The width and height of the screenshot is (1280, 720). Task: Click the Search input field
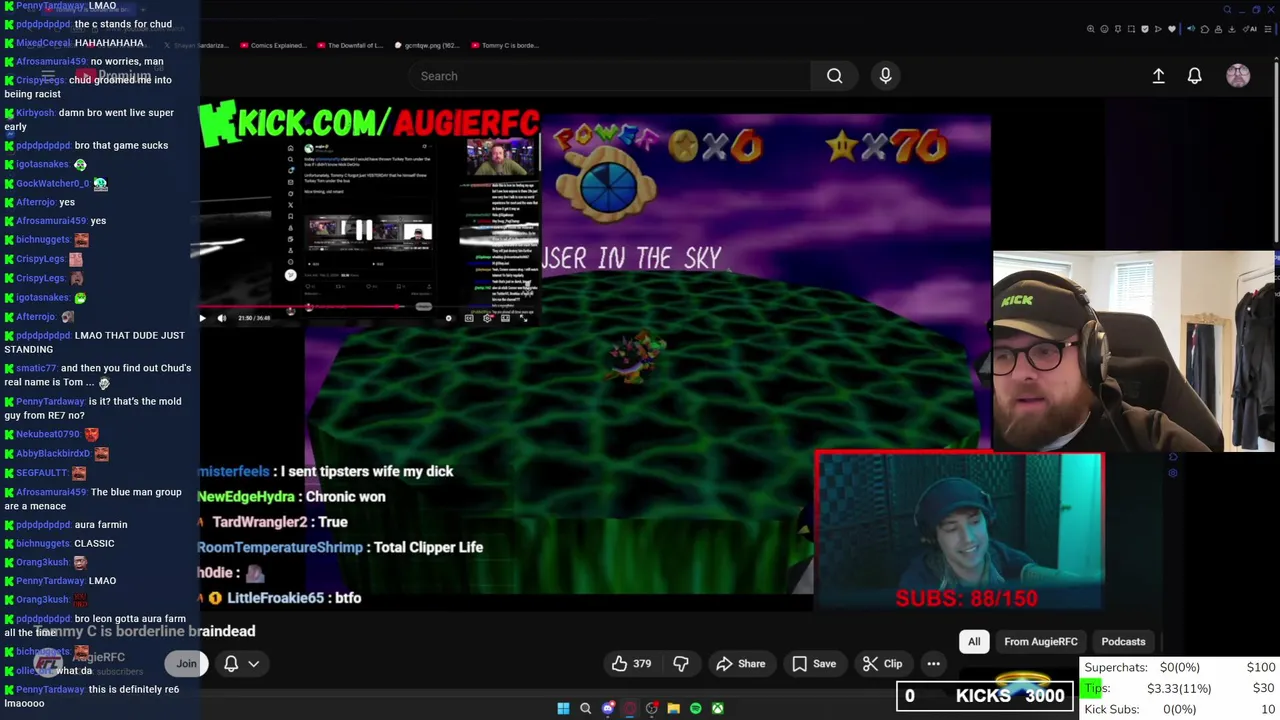[x=609, y=76]
